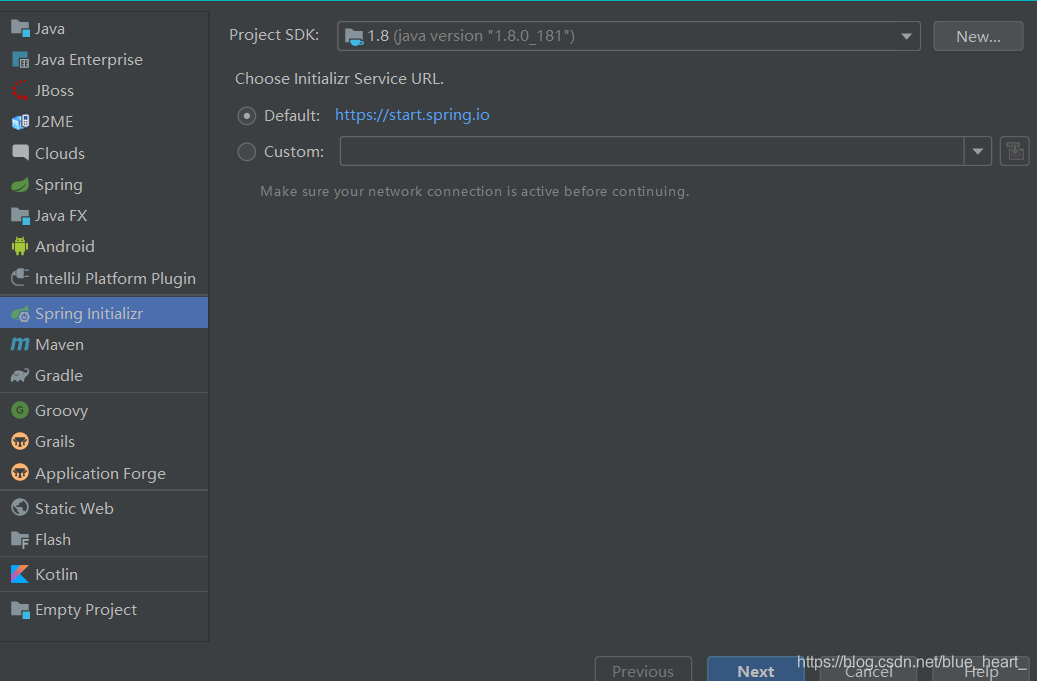This screenshot has height=681, width=1037.
Task: Click the New... SDK button
Action: click(x=978, y=36)
